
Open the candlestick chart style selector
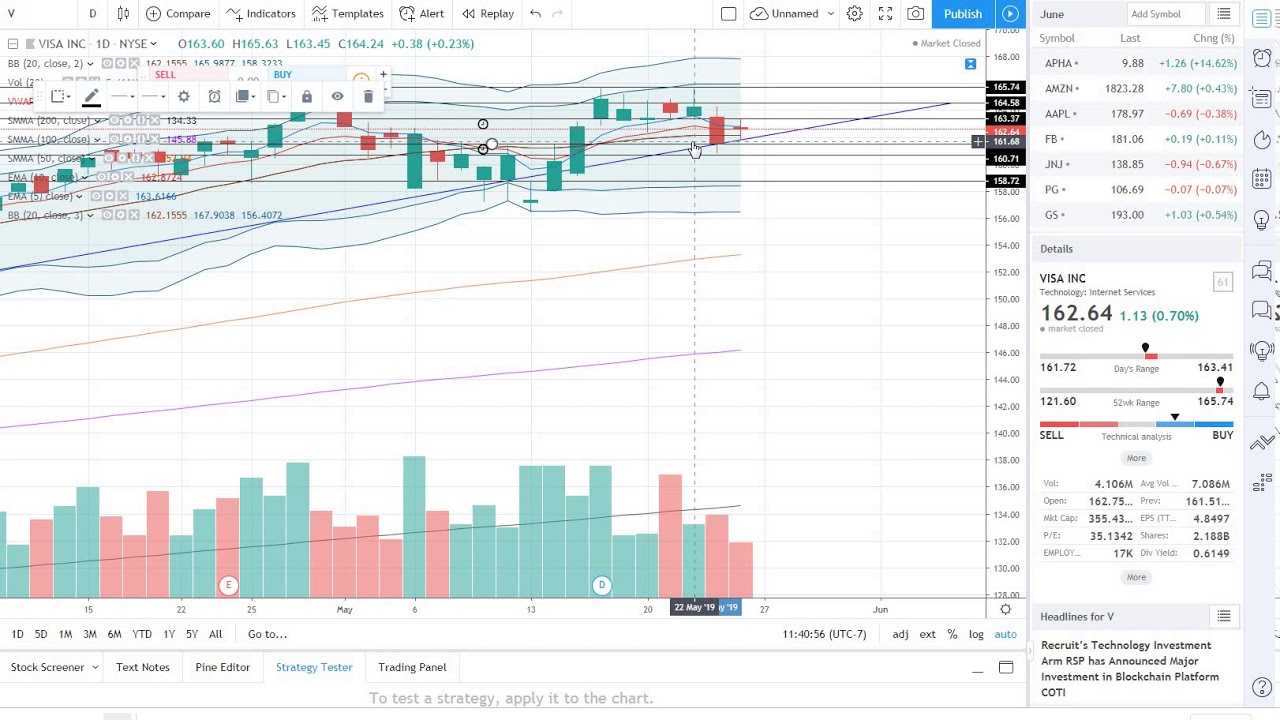pos(123,14)
